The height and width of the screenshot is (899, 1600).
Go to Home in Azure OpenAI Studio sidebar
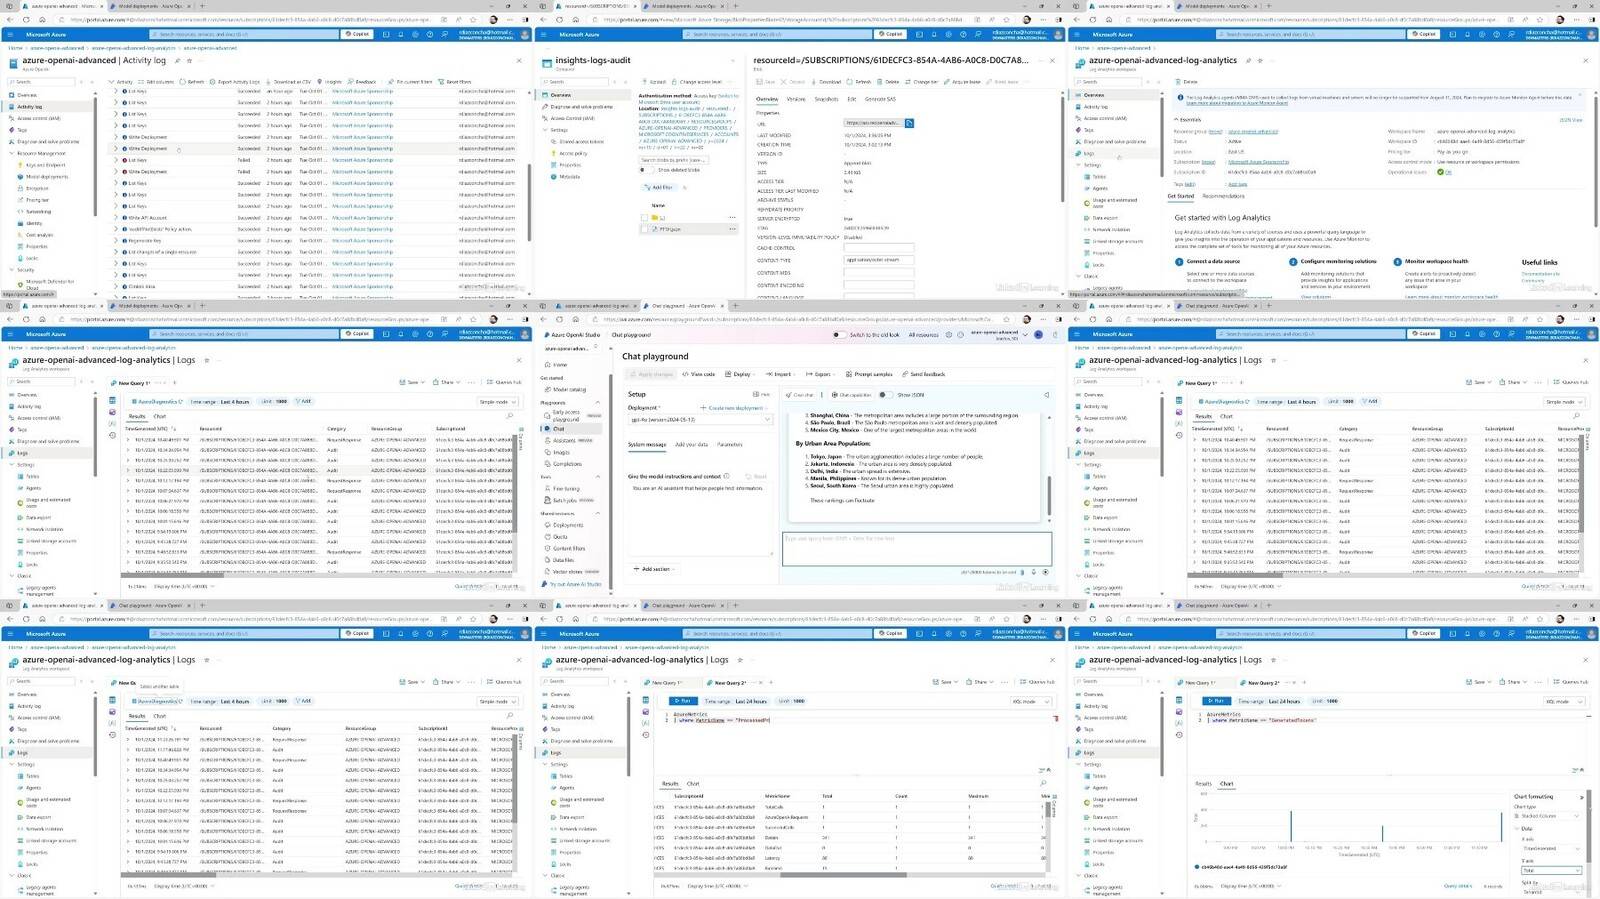[556, 364]
